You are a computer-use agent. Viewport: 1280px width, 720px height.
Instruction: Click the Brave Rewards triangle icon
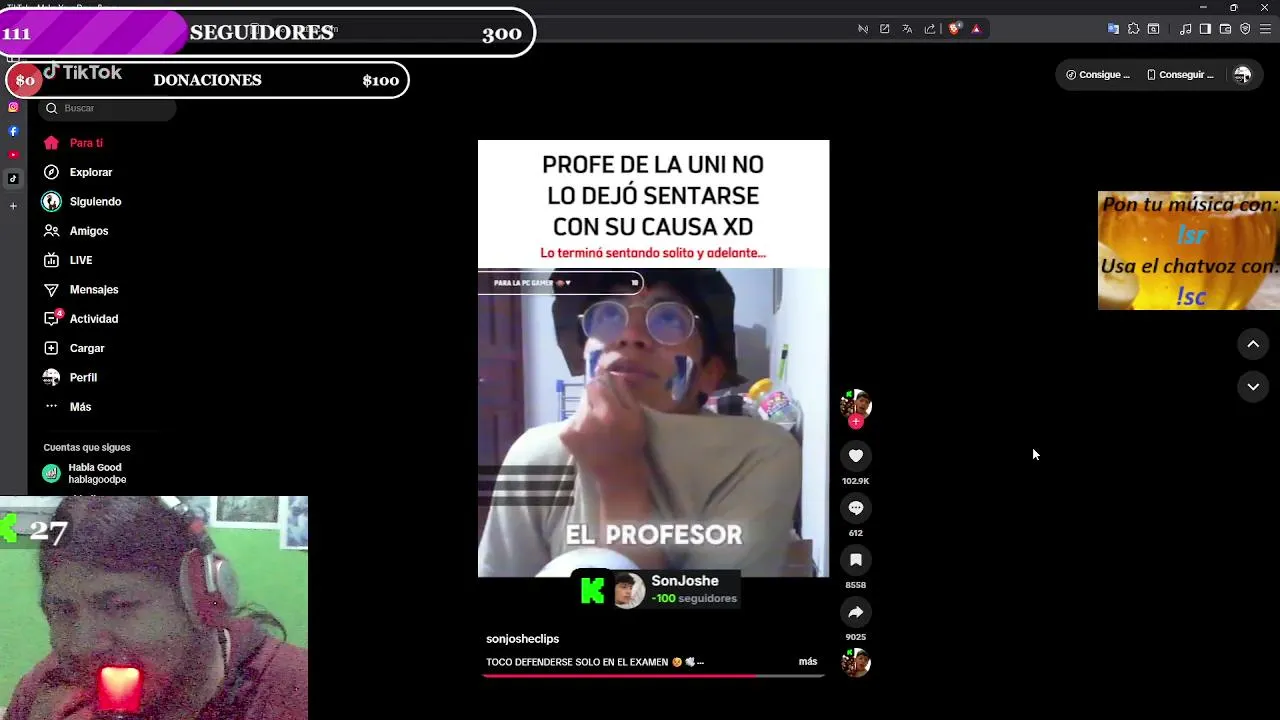(x=976, y=29)
